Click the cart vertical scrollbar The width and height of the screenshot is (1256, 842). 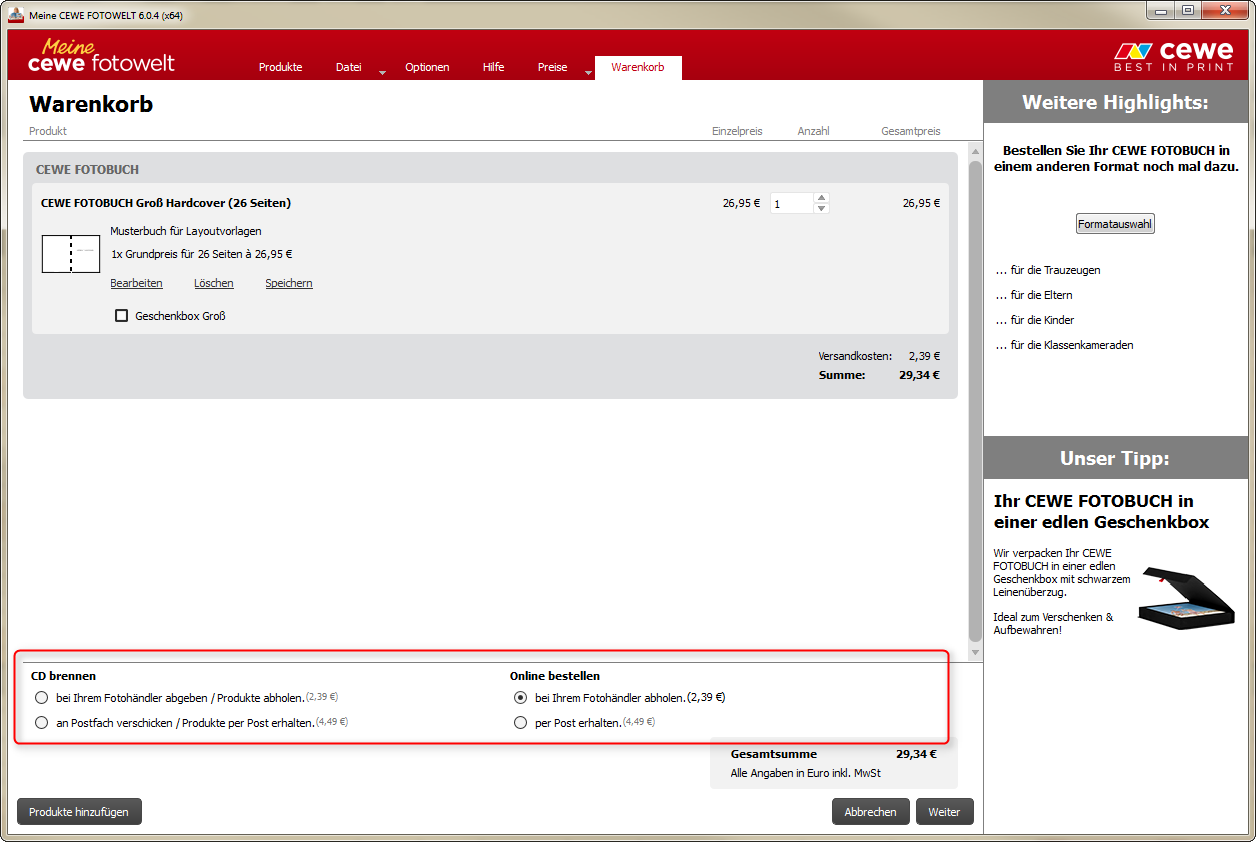pyautogui.click(x=975, y=400)
